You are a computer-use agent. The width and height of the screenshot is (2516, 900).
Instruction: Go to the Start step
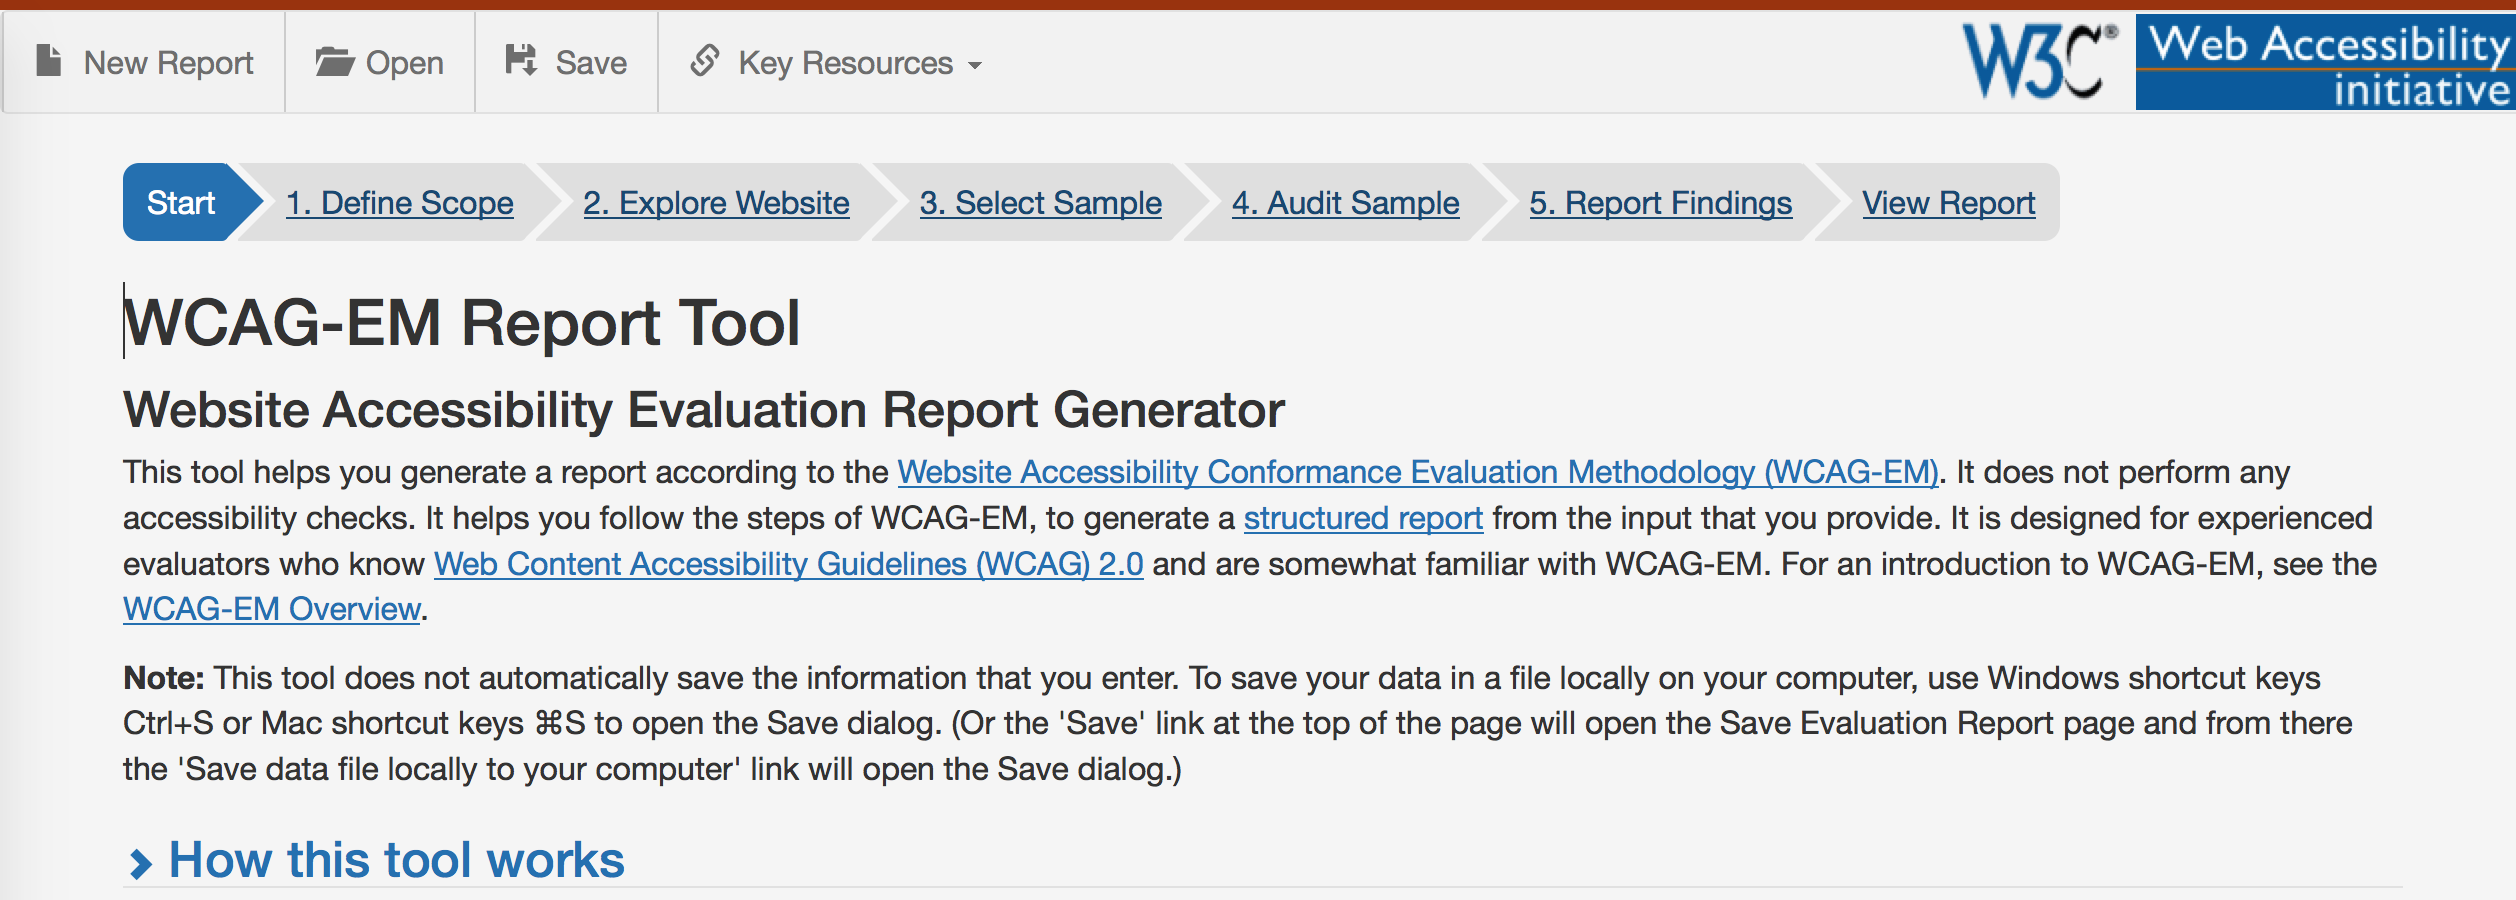pyautogui.click(x=181, y=203)
